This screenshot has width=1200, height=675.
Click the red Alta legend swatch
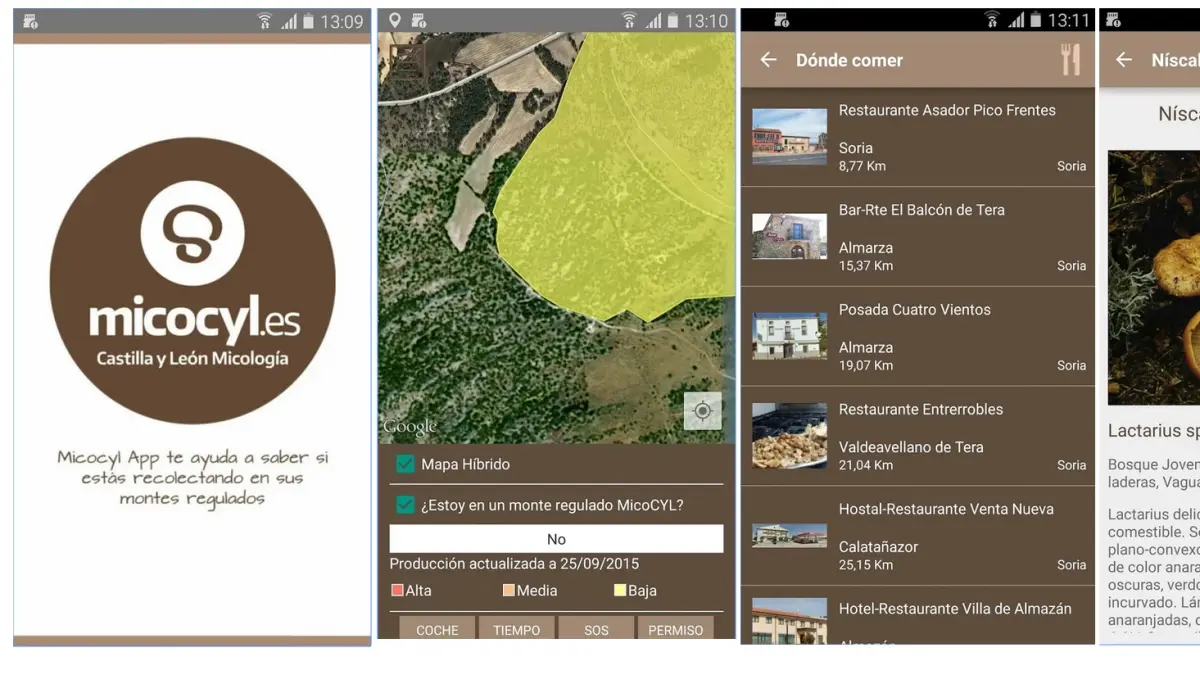click(x=397, y=591)
